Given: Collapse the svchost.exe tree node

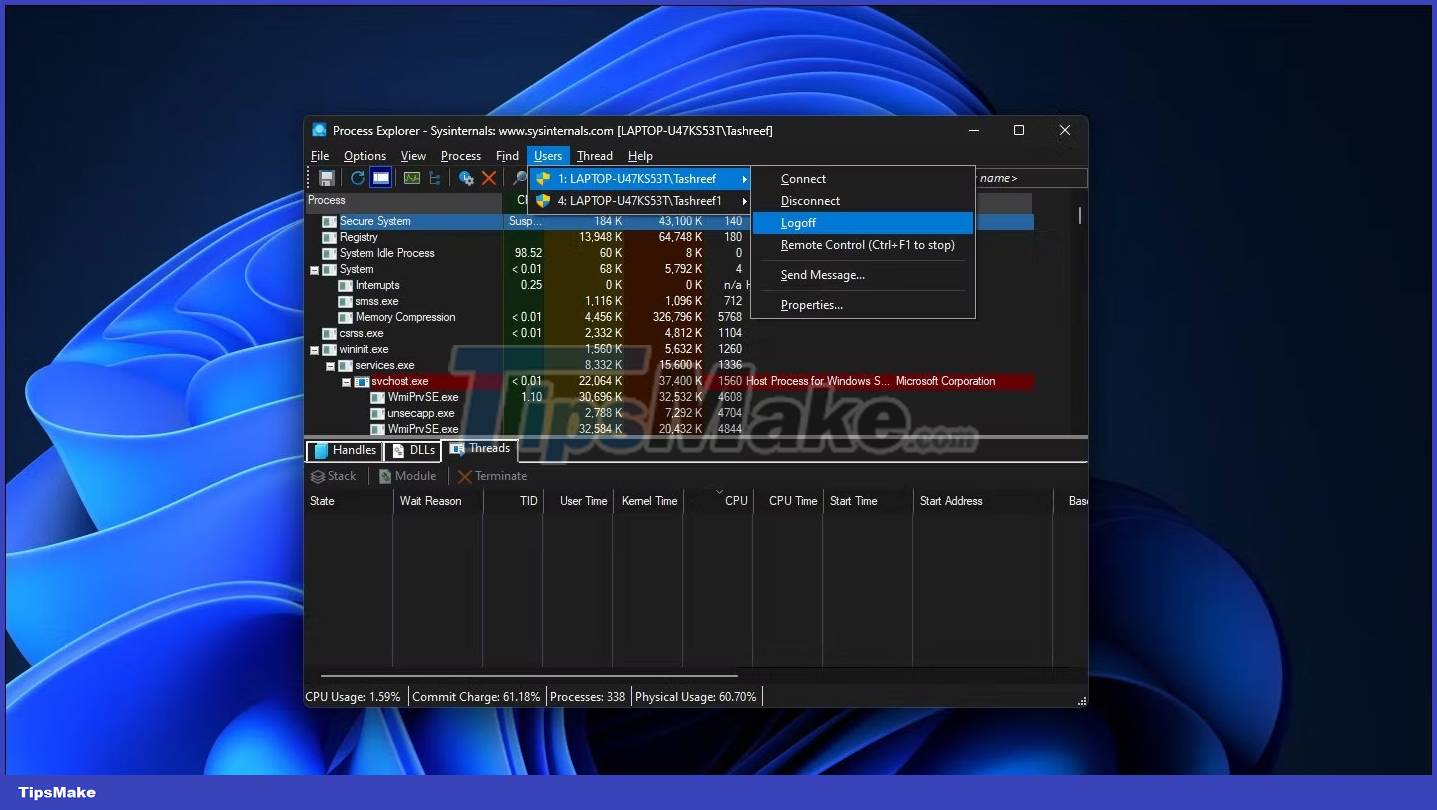Looking at the screenshot, I should (x=346, y=382).
